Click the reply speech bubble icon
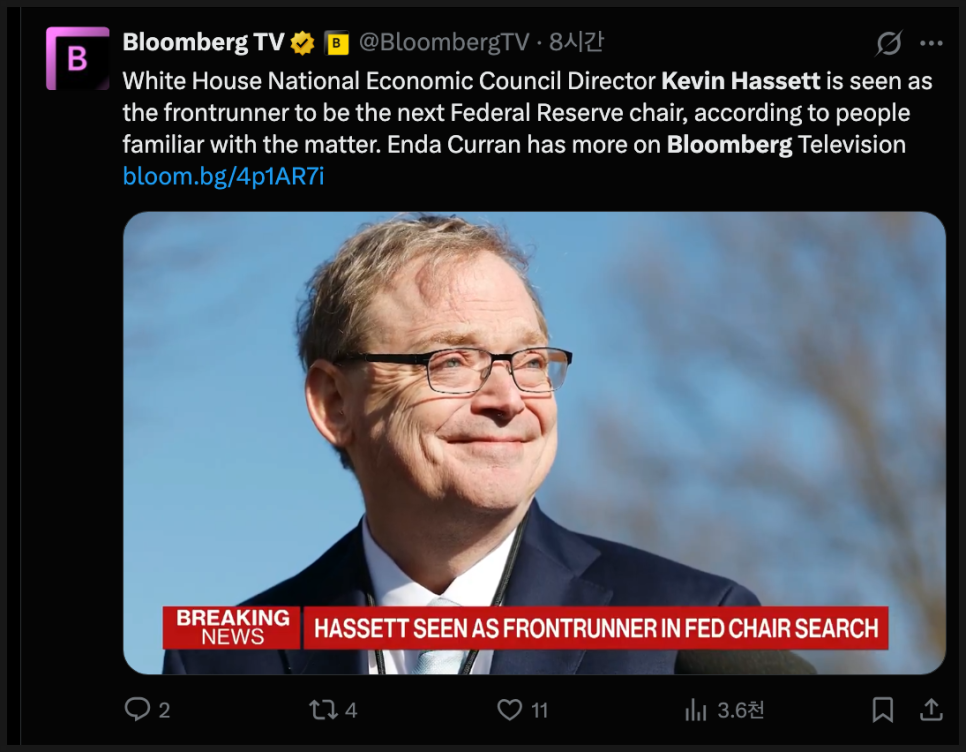Viewport: 966px width, 752px height. pos(137,709)
